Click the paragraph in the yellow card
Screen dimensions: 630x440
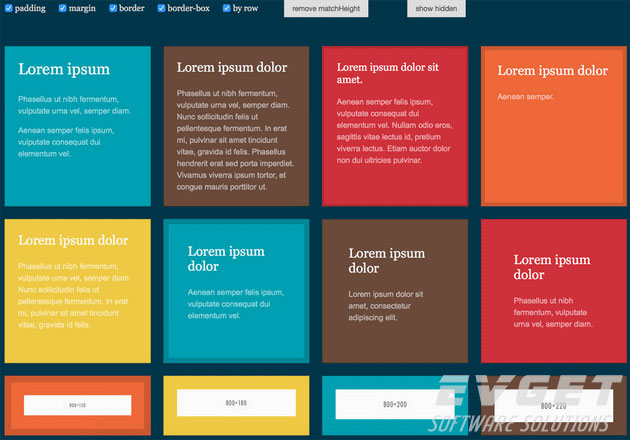[74, 295]
